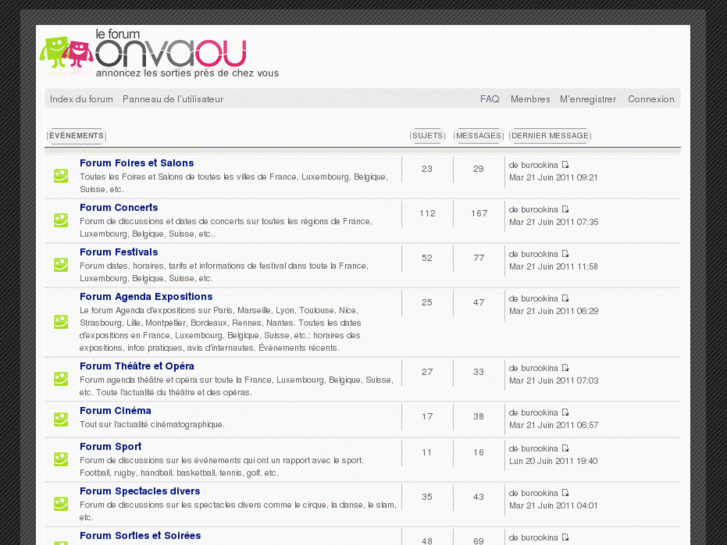View latest post icon in Agenda Expositions row

click(565, 299)
